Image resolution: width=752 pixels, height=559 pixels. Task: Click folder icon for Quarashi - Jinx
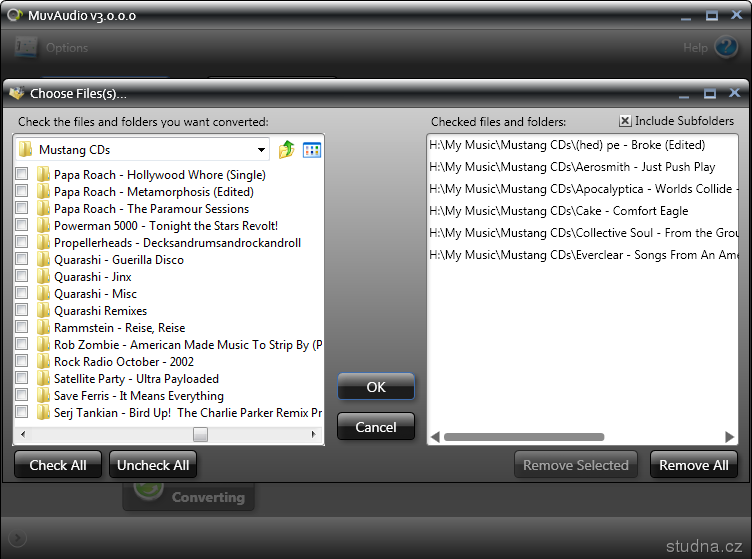tap(43, 276)
